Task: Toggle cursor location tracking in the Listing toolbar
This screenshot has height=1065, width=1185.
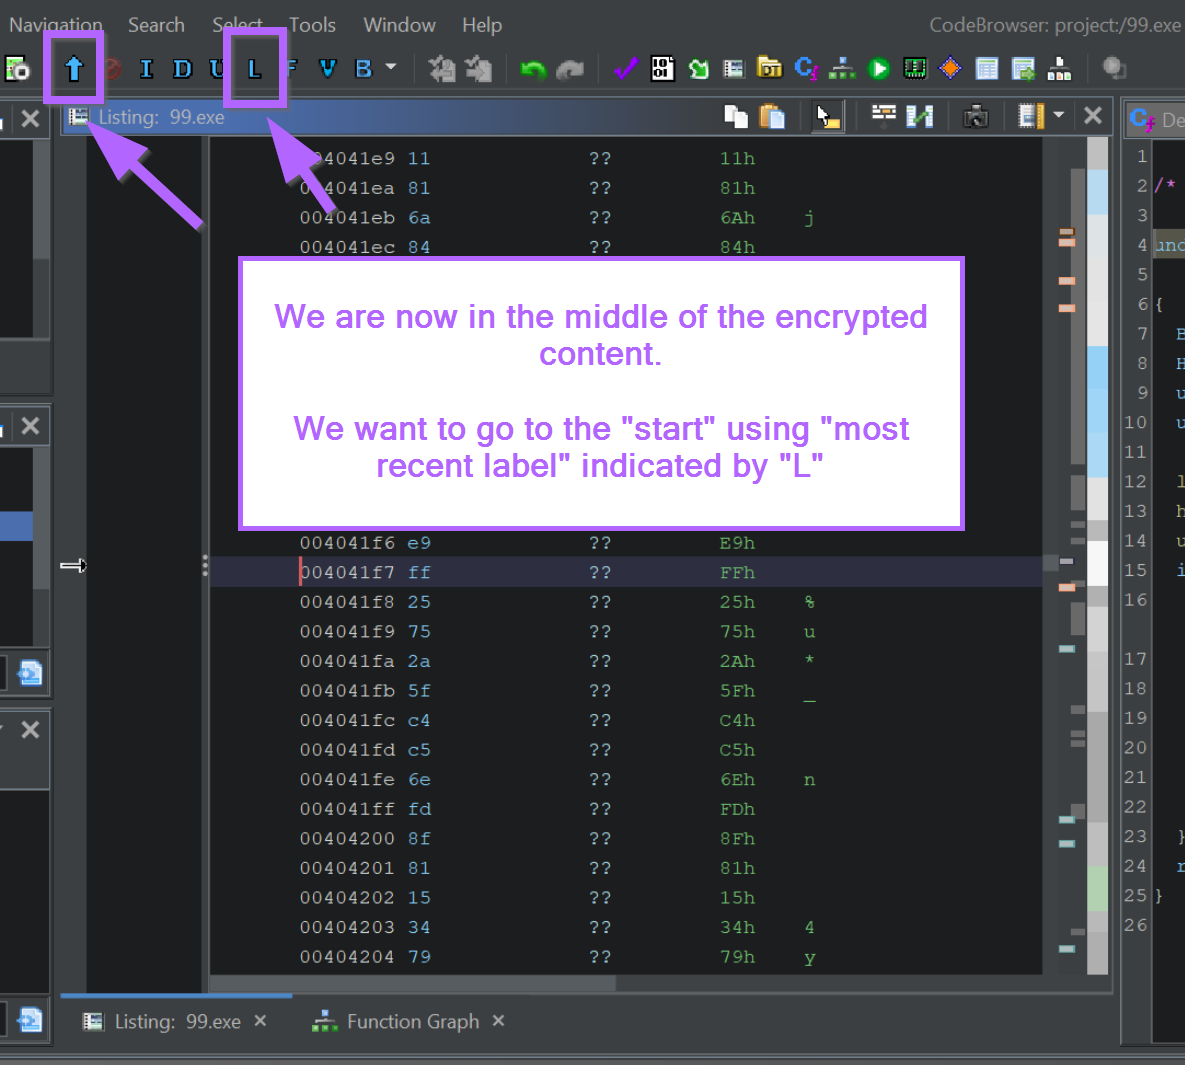Action: (x=827, y=116)
